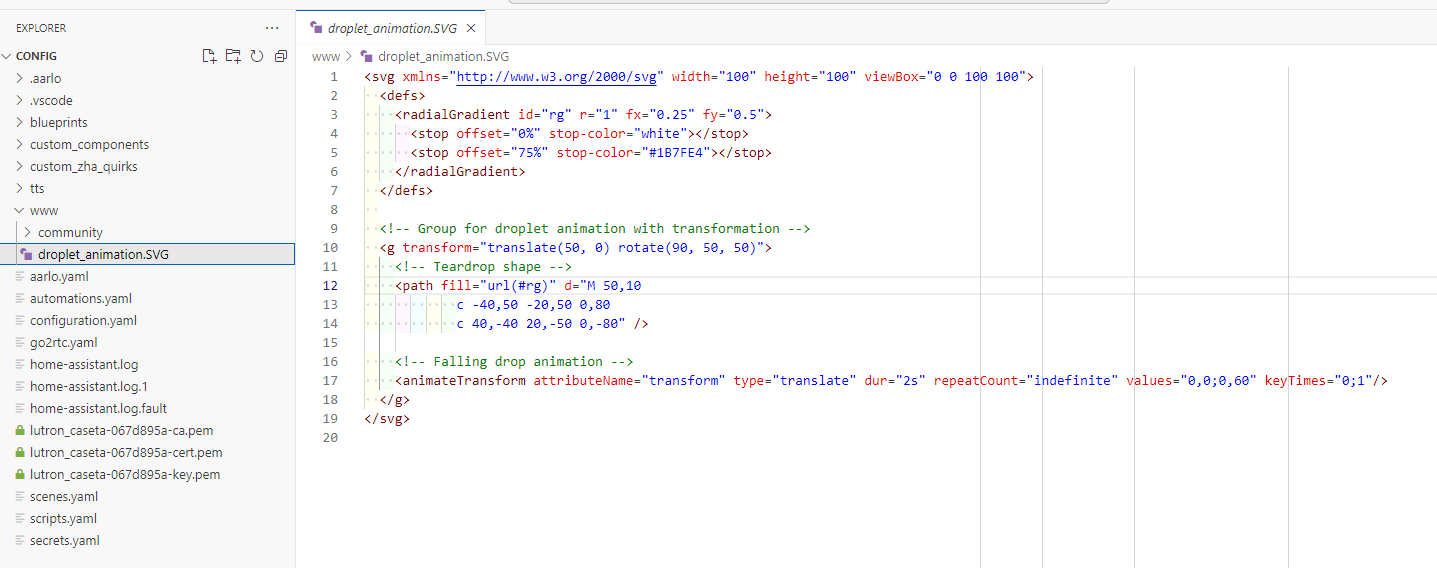Select the droplet_animation.SVG editor tab
1437x568 pixels.
click(x=391, y=28)
